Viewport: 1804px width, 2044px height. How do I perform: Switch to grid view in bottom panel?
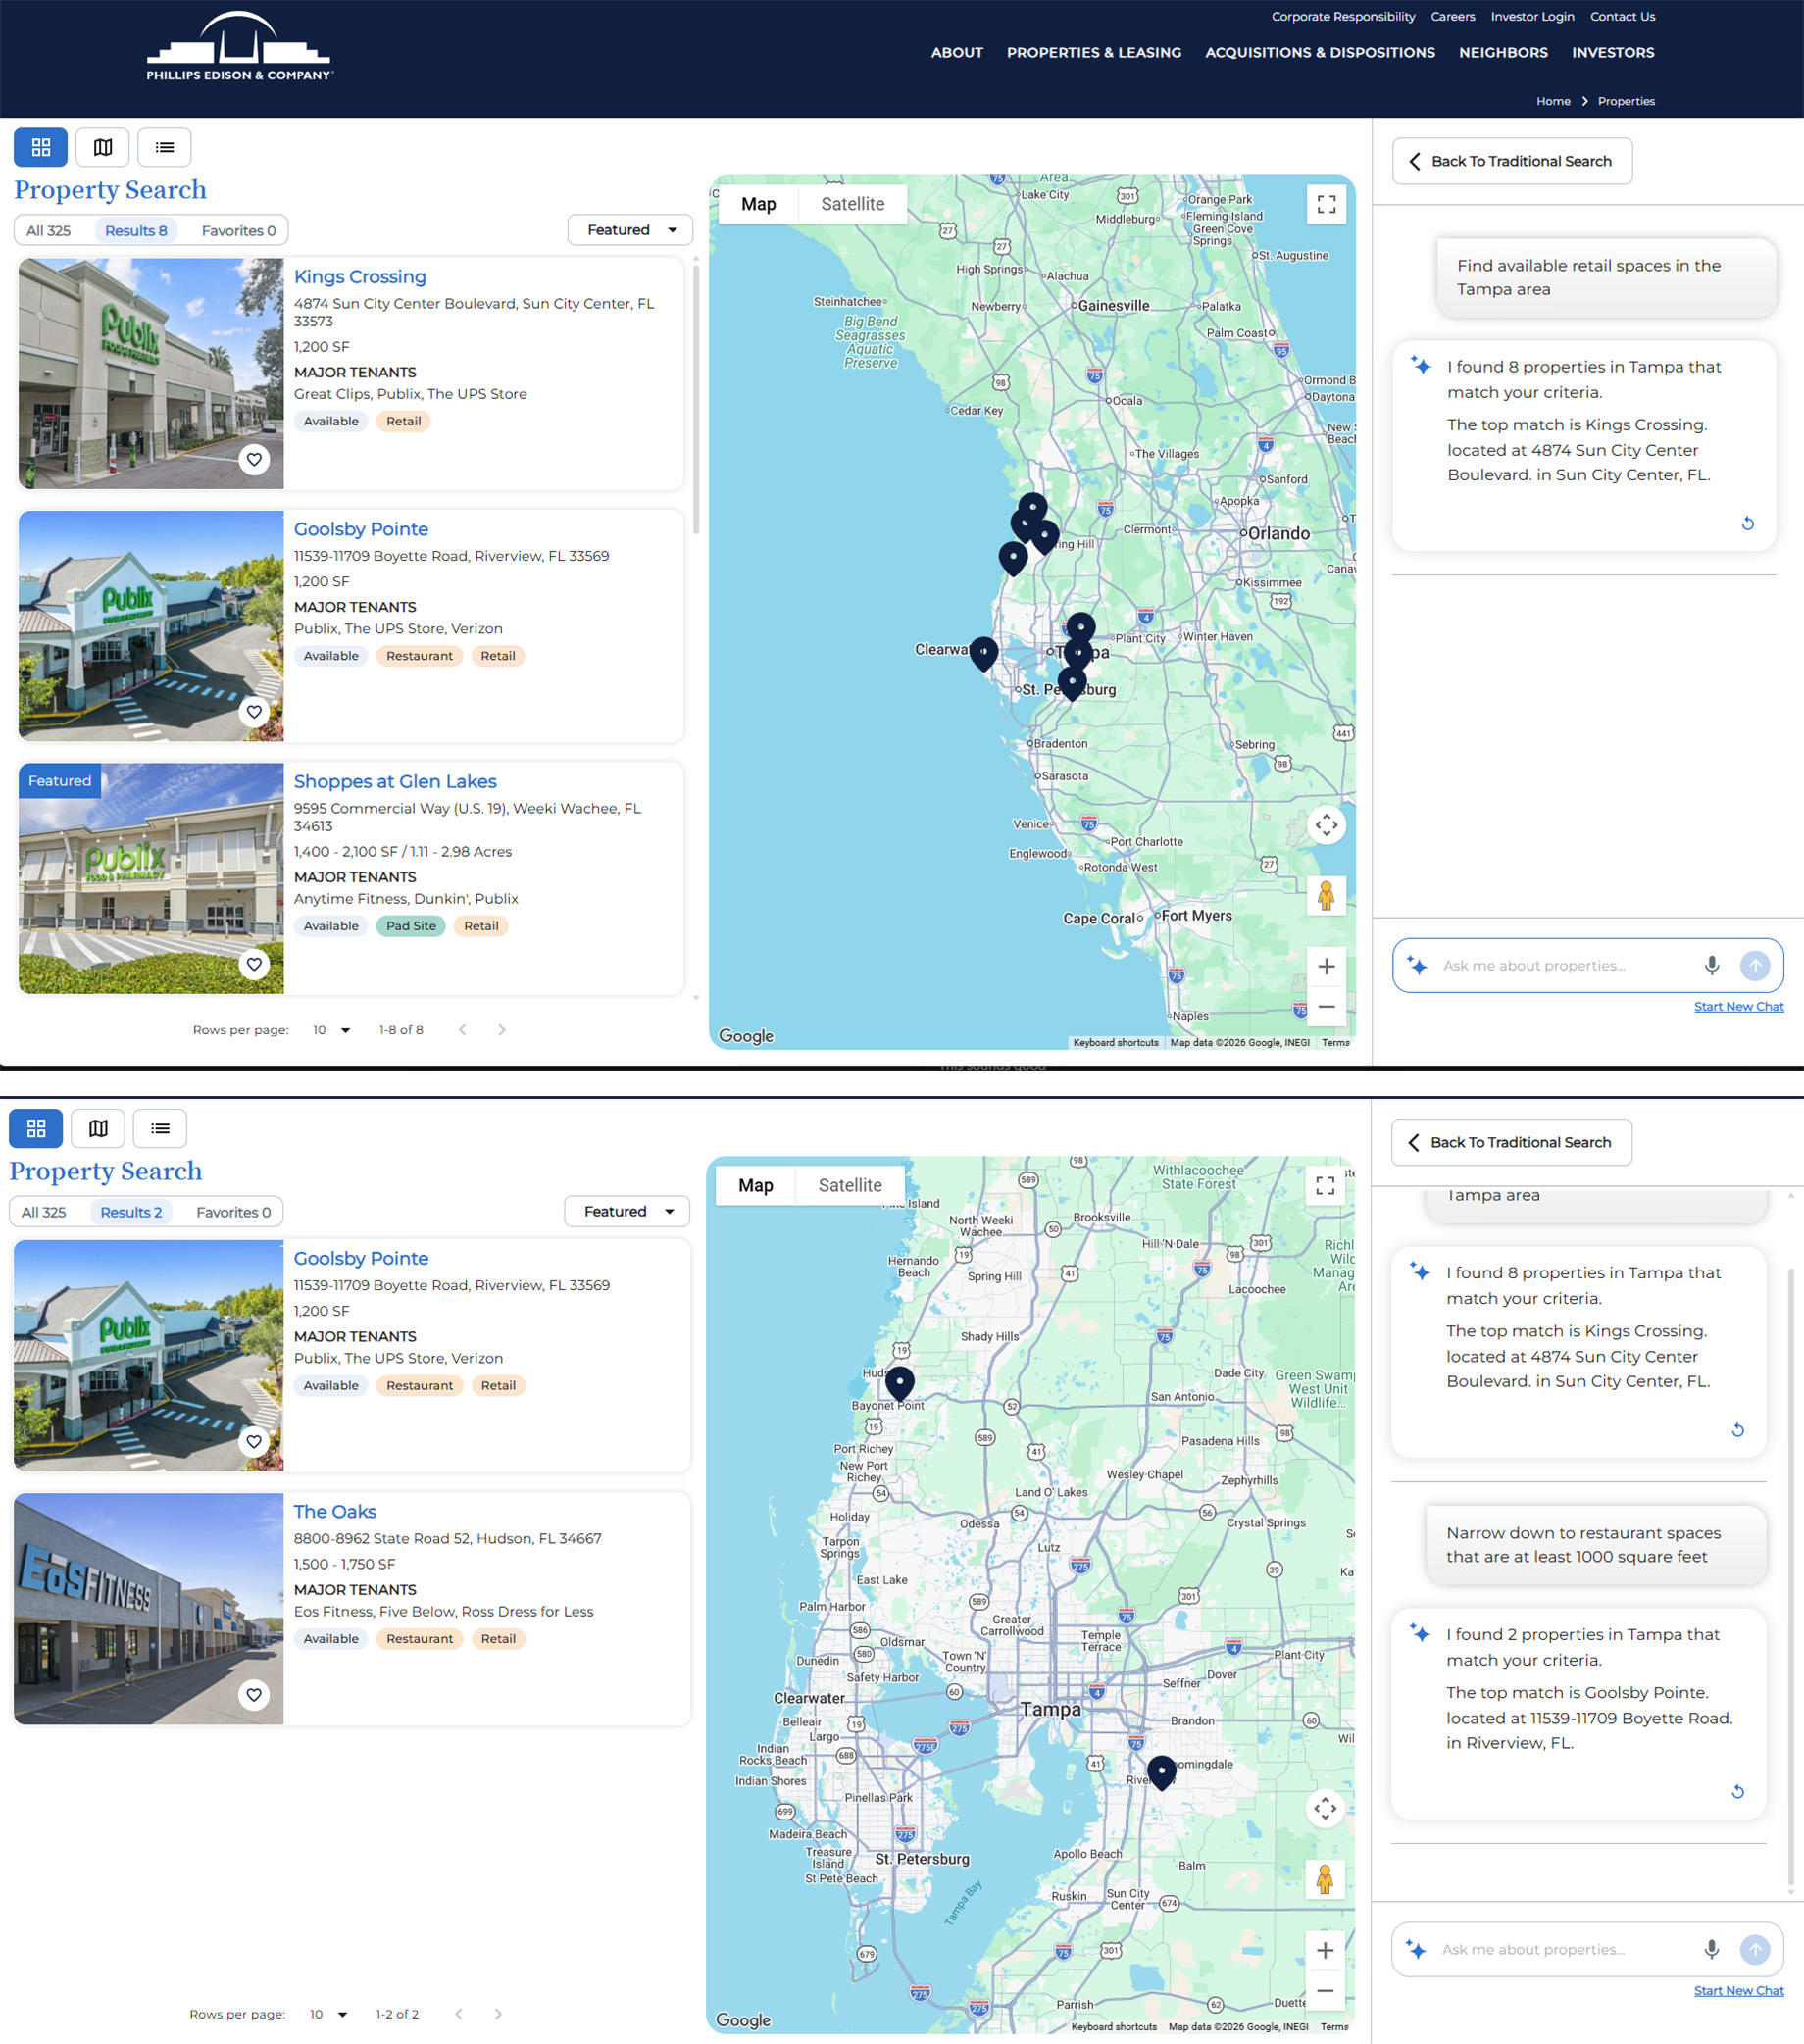[x=36, y=1128]
